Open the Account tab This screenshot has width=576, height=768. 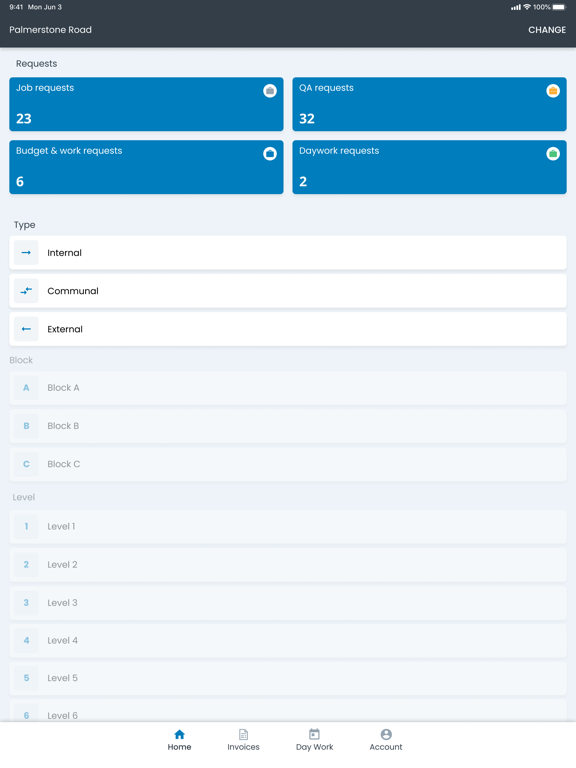tap(386, 740)
